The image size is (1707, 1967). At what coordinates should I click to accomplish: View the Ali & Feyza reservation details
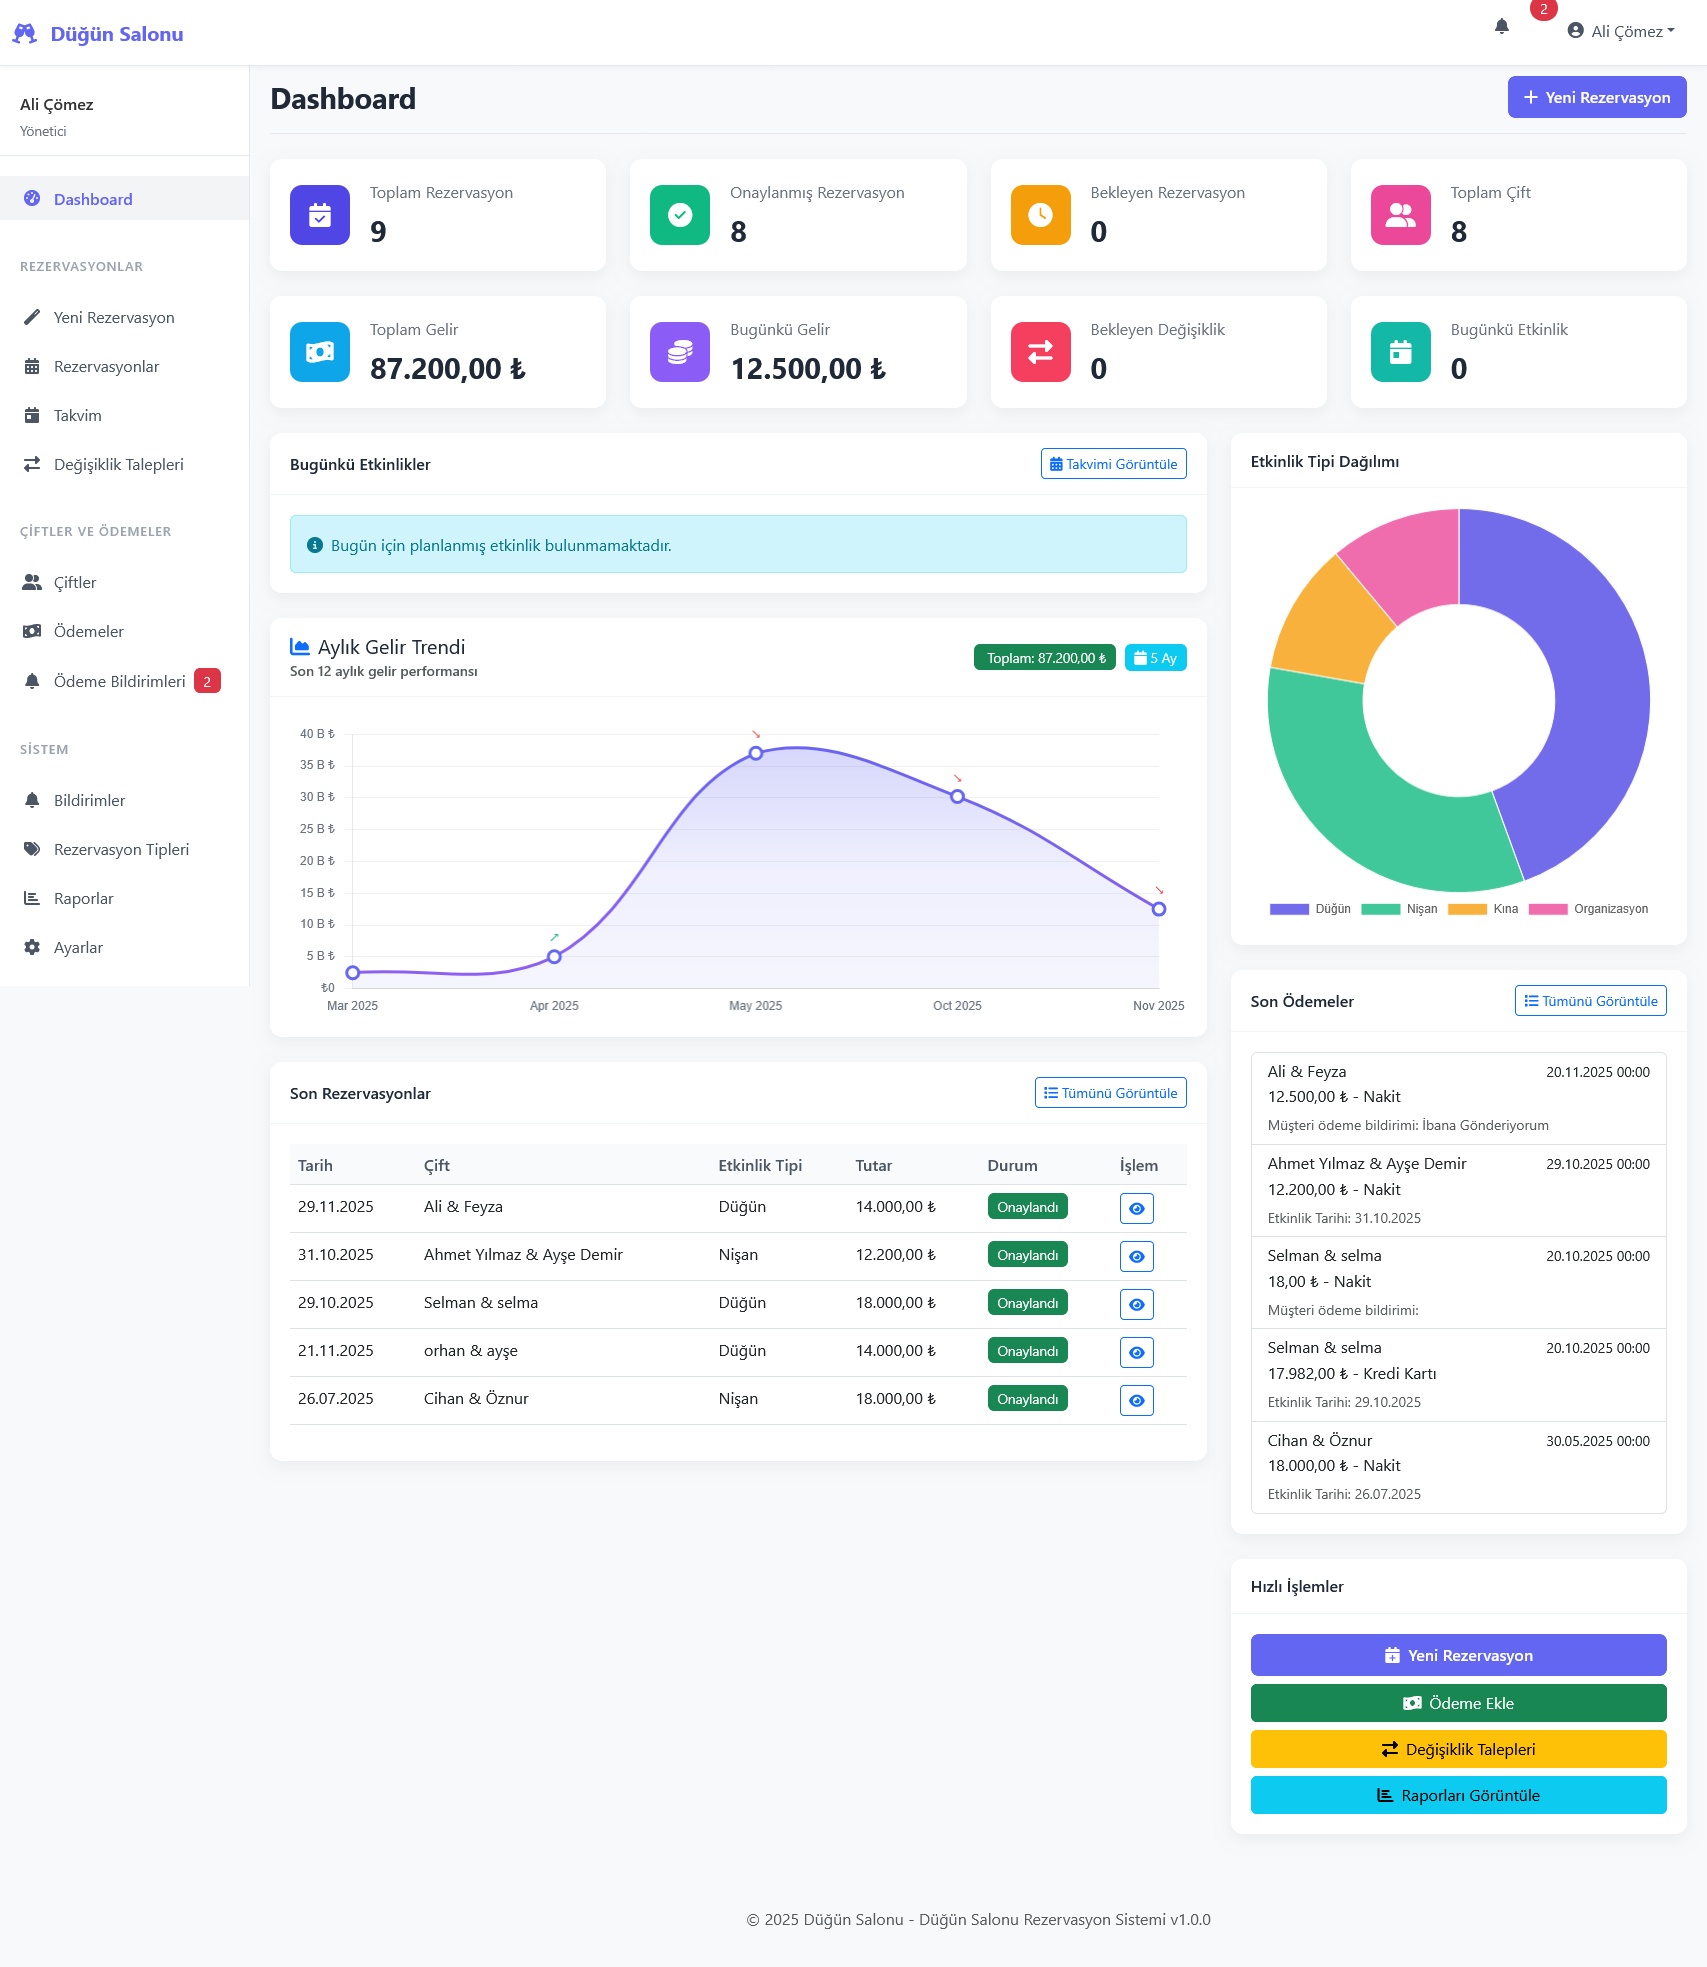pos(1136,1208)
